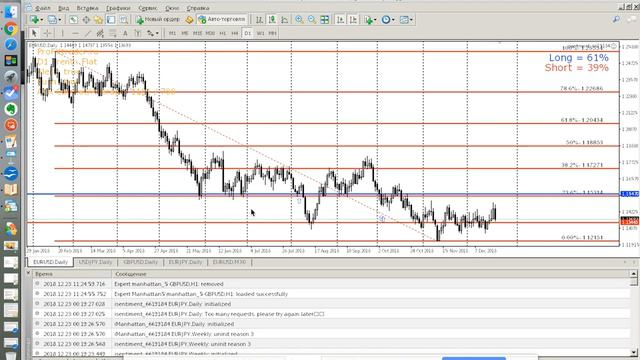Open the Сервис menu
Screen dimensions: 640x360
[x=147, y=8]
